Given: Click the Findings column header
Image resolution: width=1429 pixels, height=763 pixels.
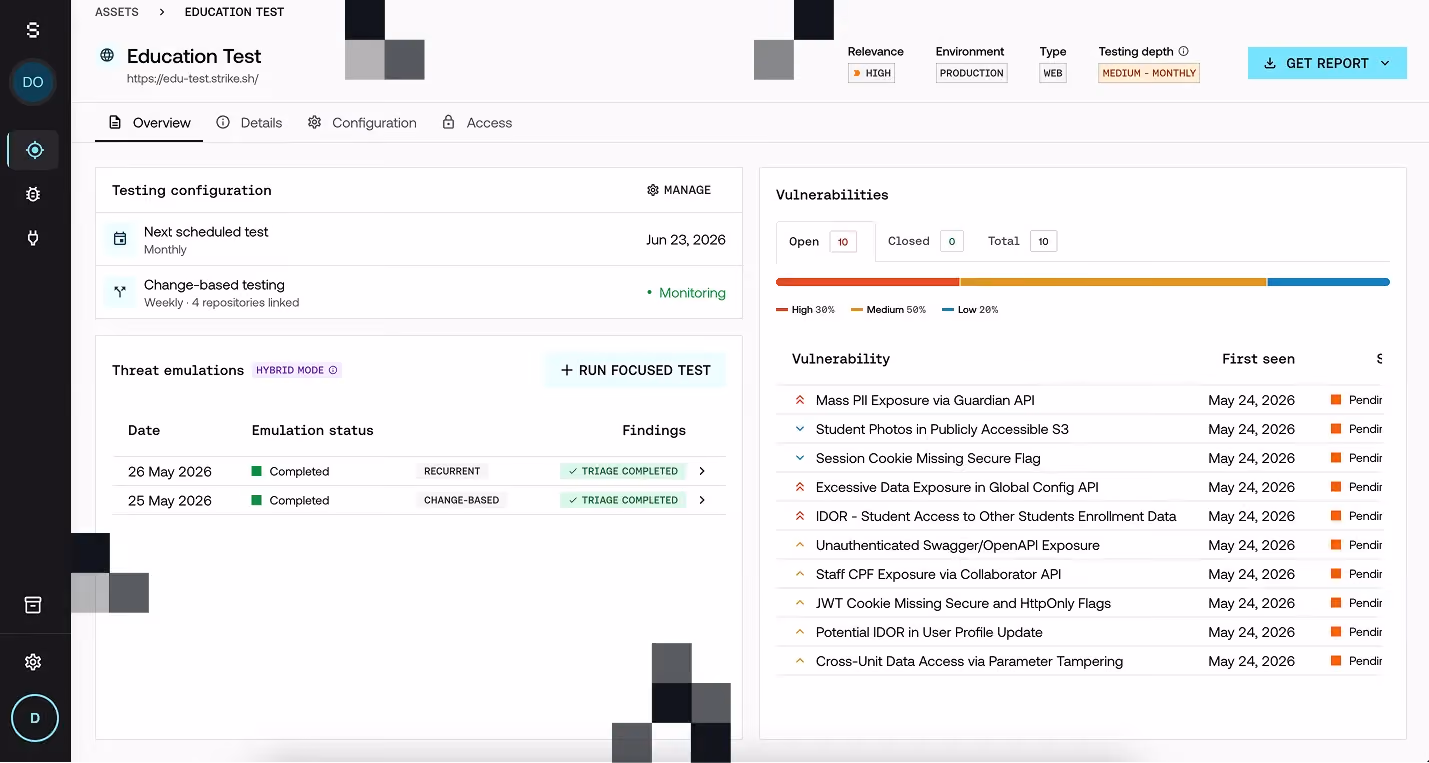Looking at the screenshot, I should tap(654, 430).
